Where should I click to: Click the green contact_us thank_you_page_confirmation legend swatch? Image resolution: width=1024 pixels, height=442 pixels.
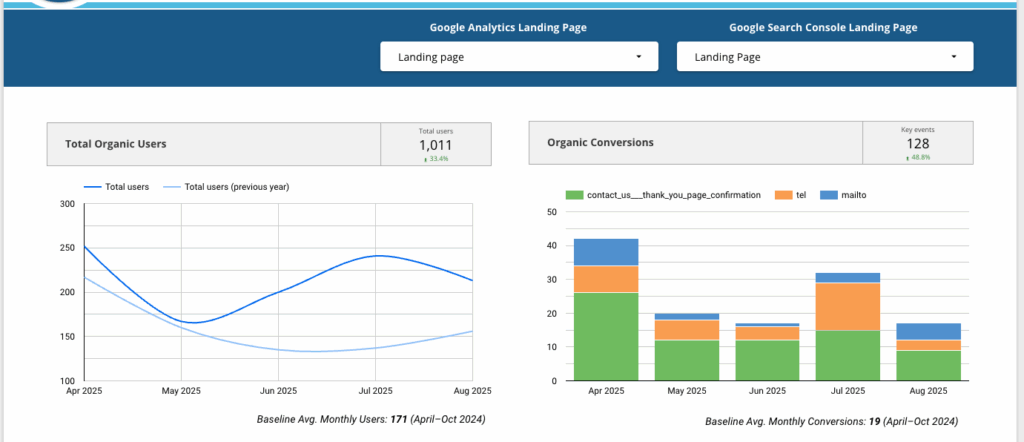point(574,195)
